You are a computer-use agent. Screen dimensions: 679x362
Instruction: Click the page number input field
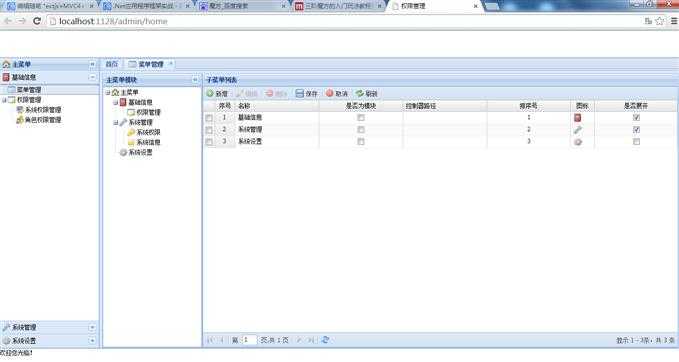pyautogui.click(x=249, y=340)
